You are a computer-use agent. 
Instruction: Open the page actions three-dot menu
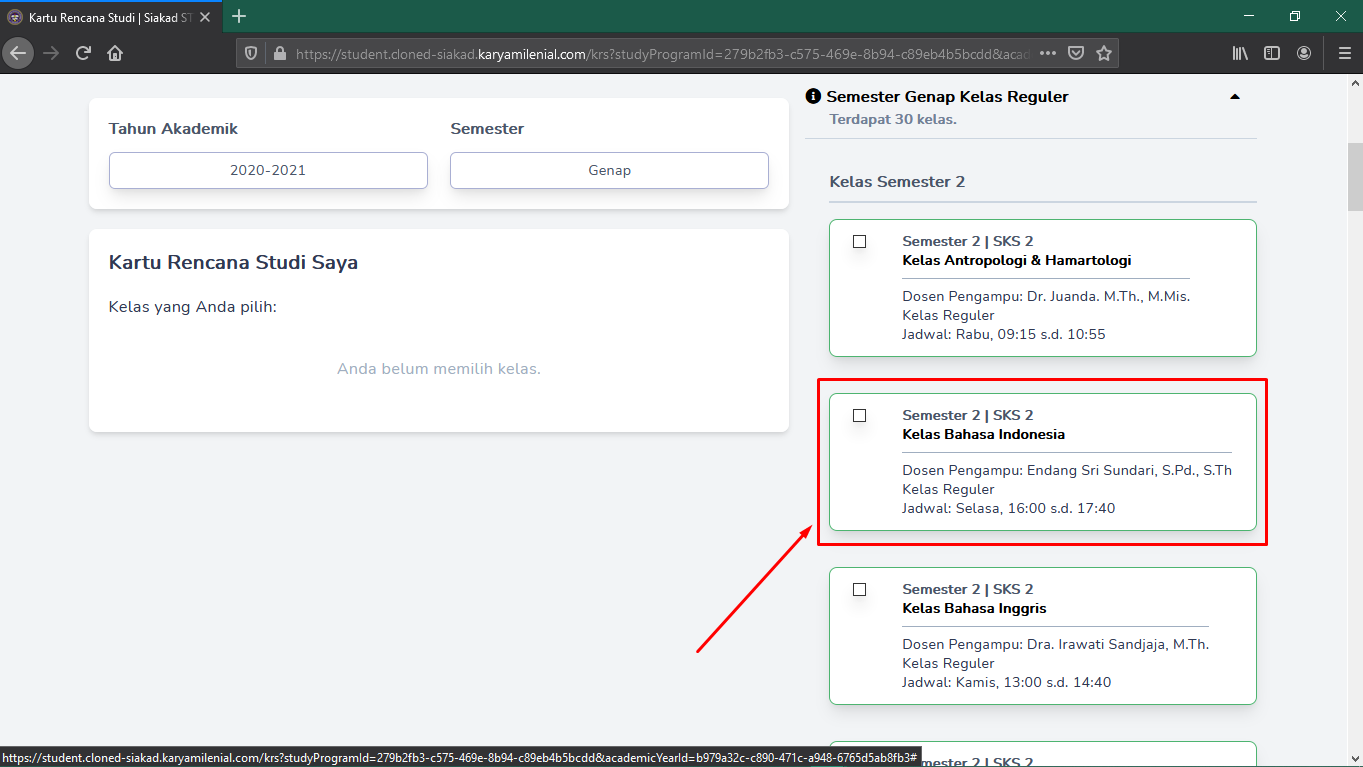click(1048, 53)
